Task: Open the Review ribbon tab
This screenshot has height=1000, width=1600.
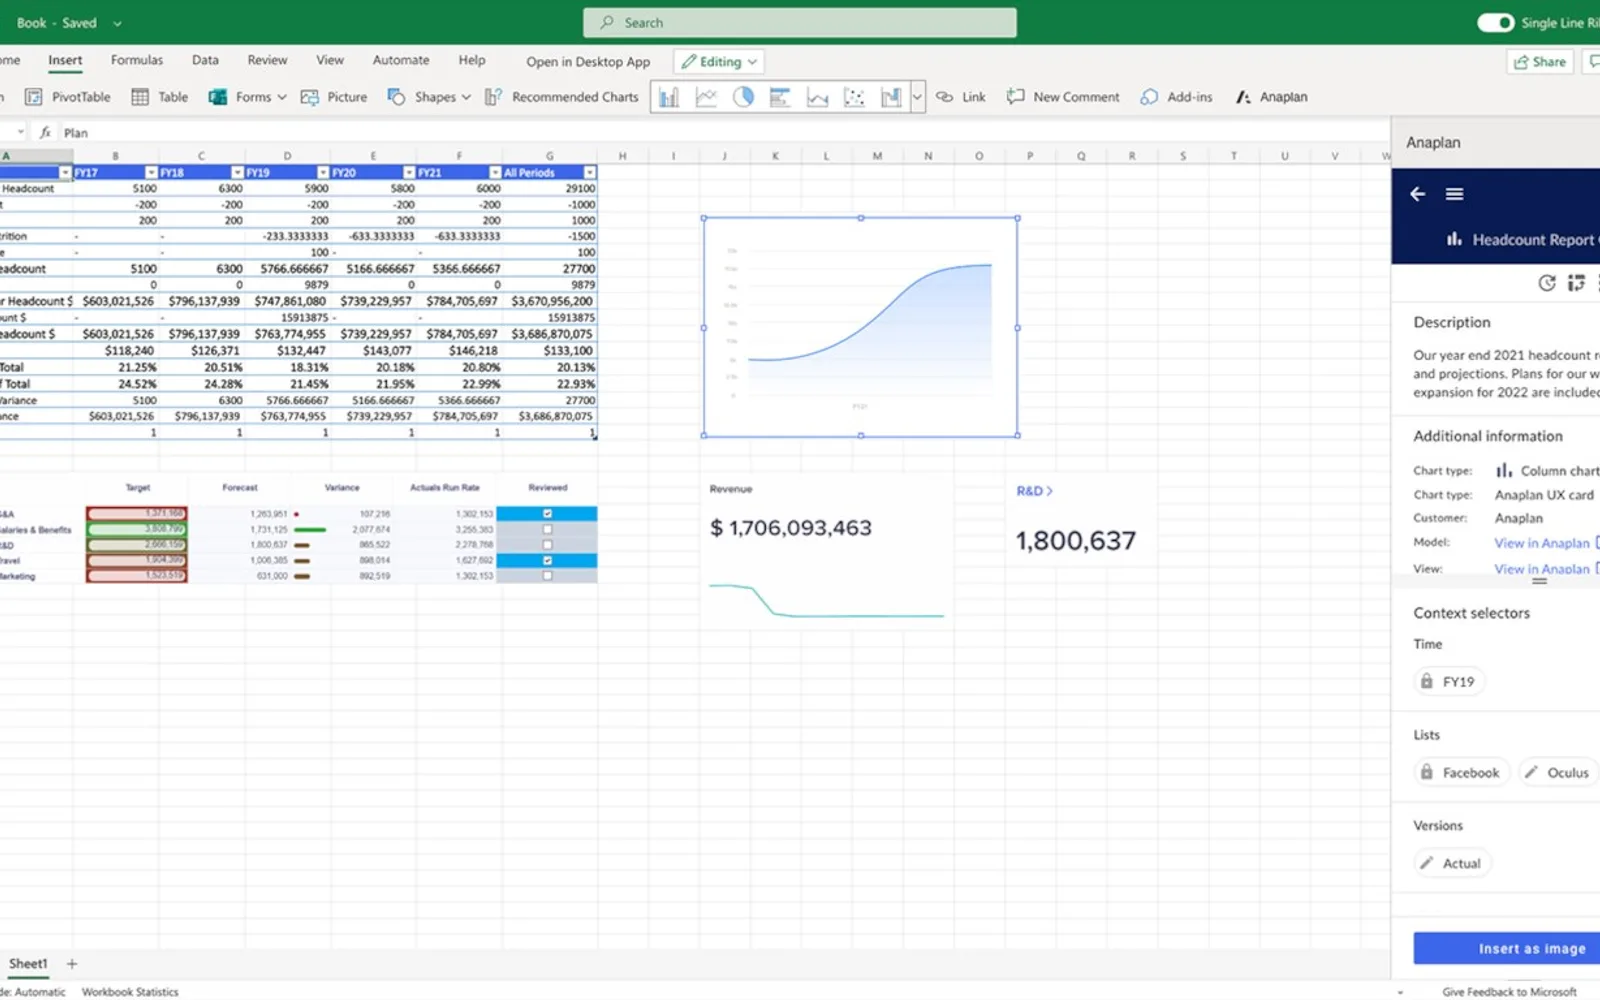Action: [x=267, y=60]
